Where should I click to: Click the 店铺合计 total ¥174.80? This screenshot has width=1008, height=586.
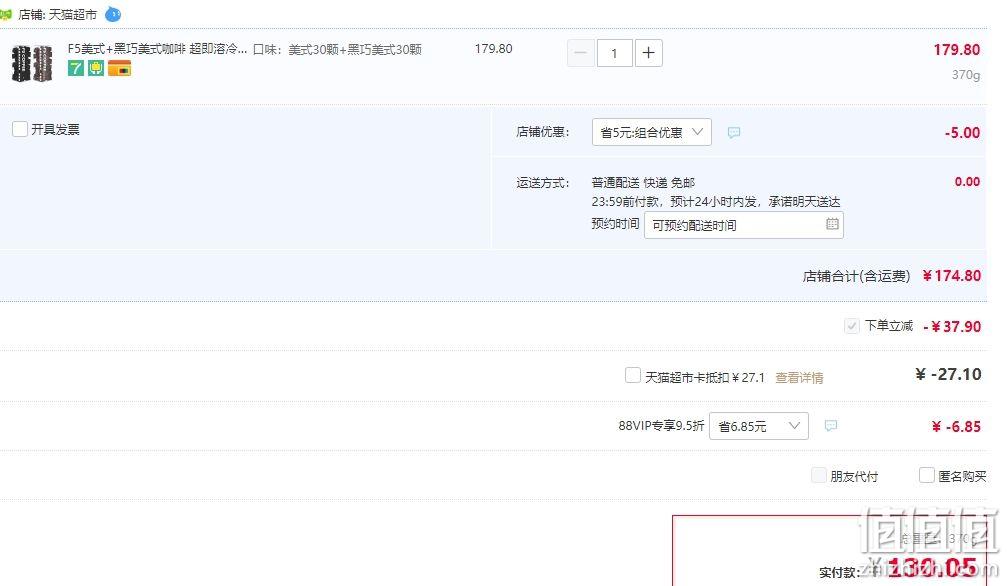[x=951, y=276]
